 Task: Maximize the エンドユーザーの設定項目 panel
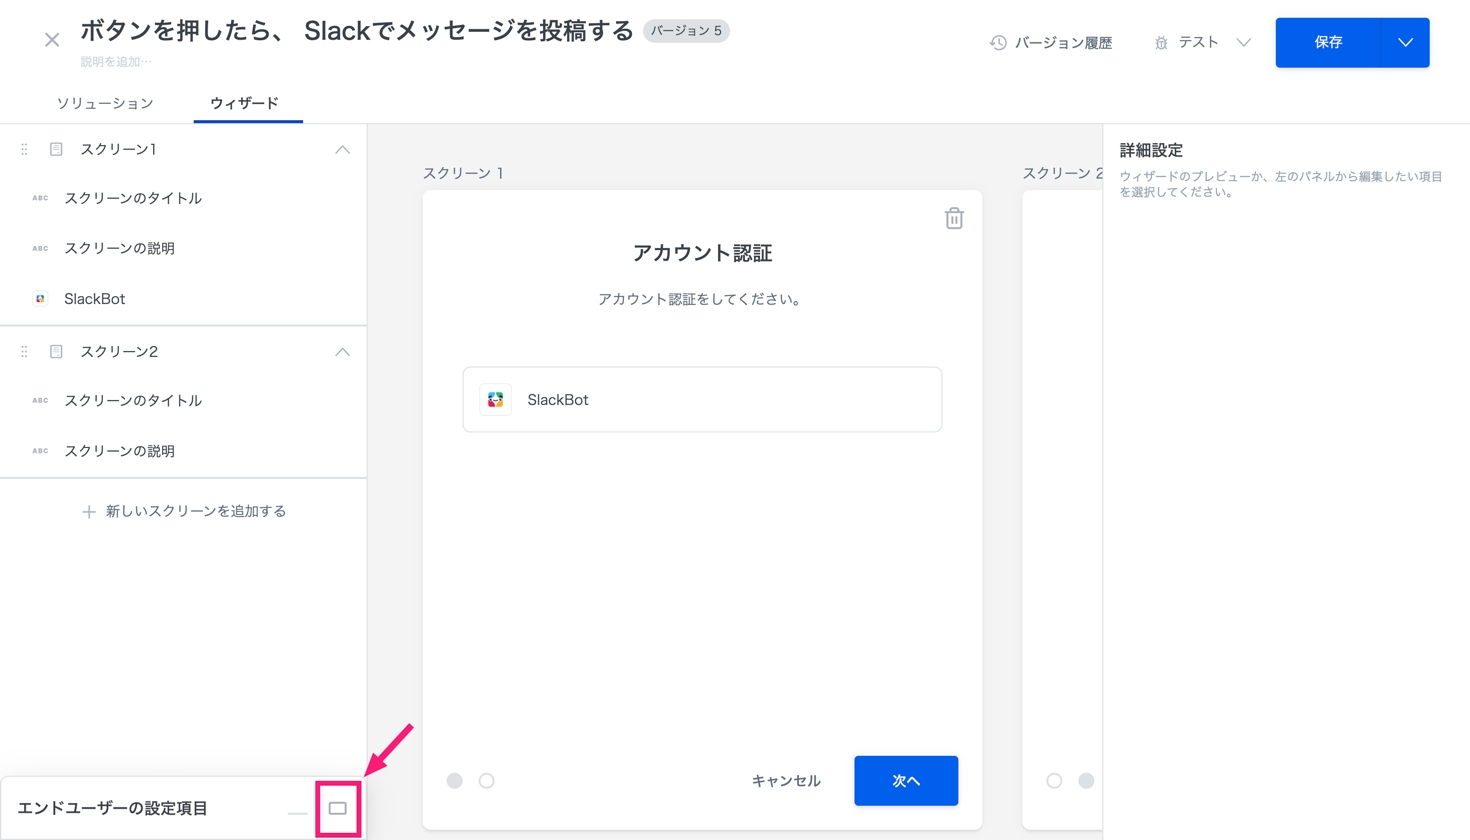(x=338, y=808)
